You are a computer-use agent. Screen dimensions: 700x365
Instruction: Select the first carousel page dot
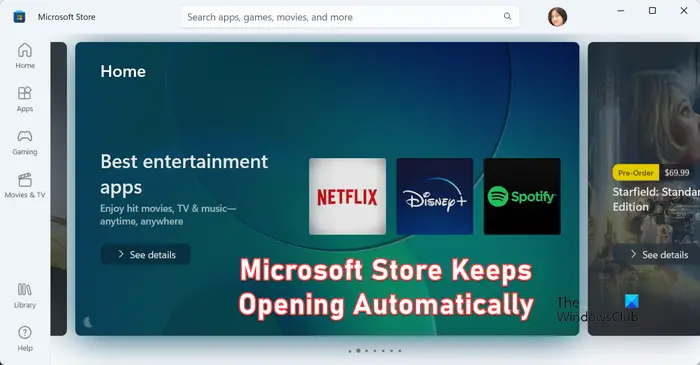click(x=350, y=351)
